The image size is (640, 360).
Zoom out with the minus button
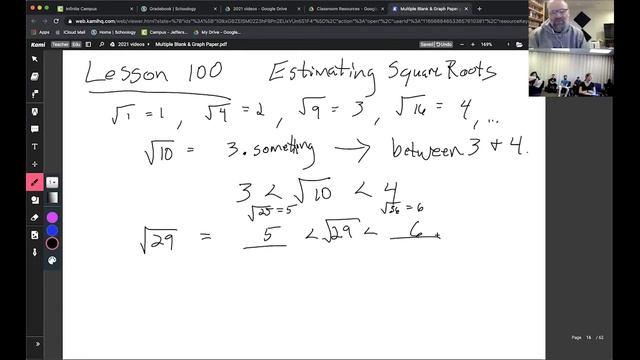tap(462, 44)
